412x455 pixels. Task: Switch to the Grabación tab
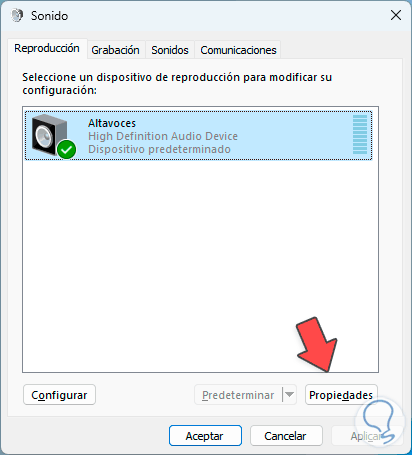click(x=115, y=50)
